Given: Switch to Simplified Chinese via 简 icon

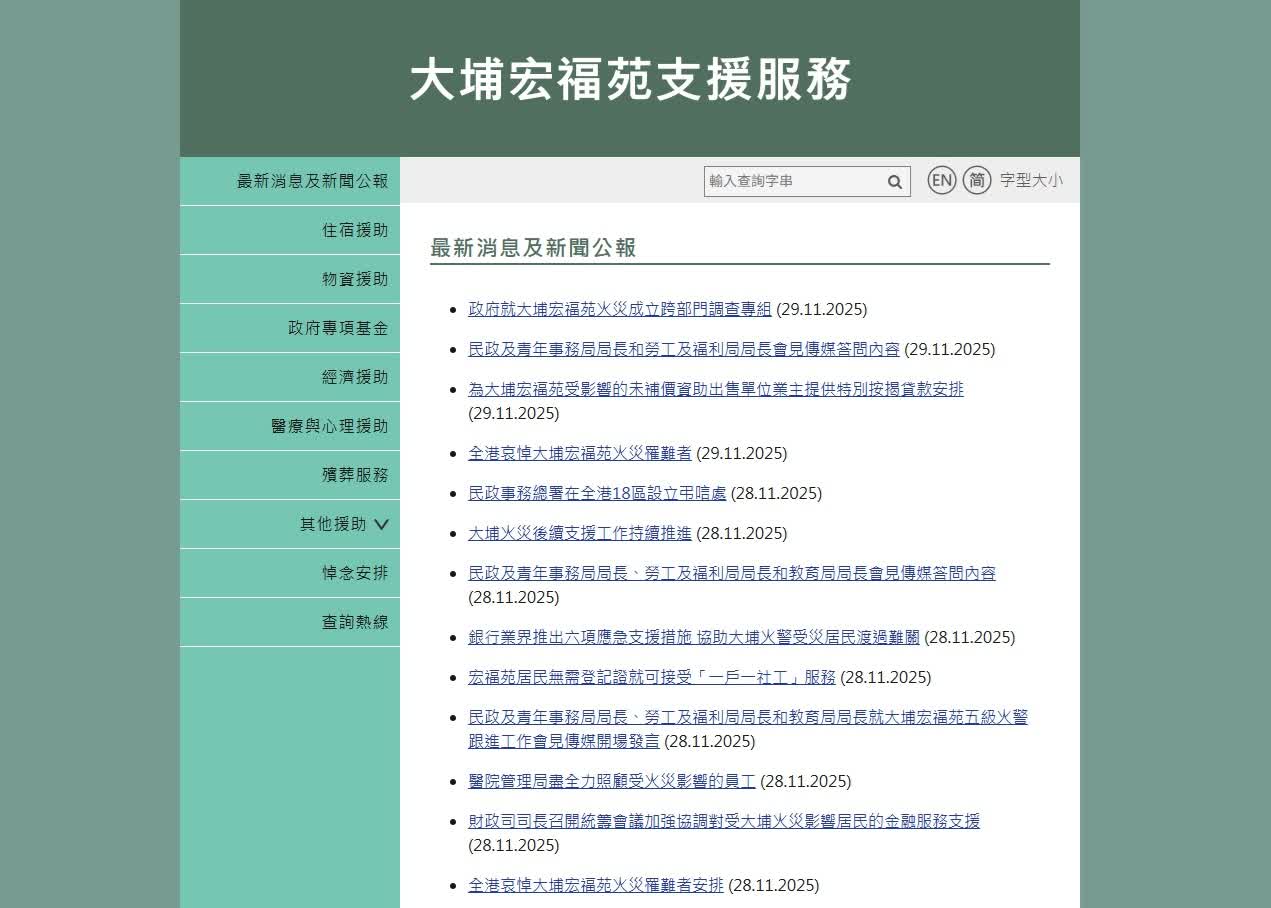Looking at the screenshot, I should pos(977,180).
